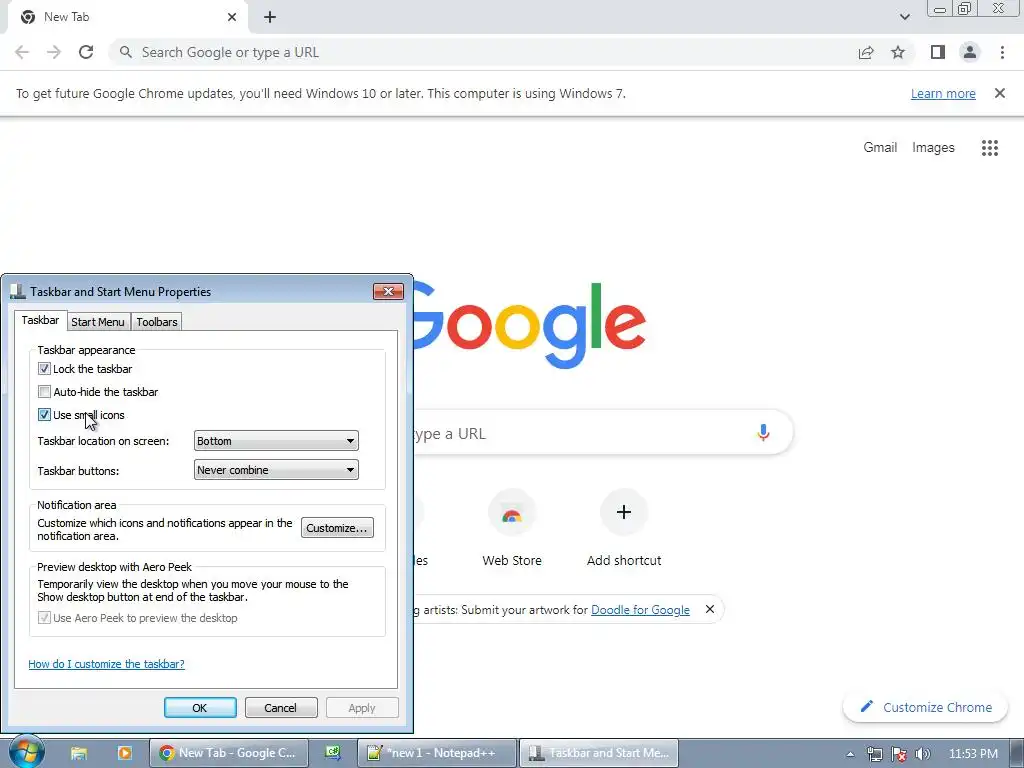This screenshot has height=768, width=1024.
Task: Close the Windows 7 update info bar
Action: [x=999, y=93]
